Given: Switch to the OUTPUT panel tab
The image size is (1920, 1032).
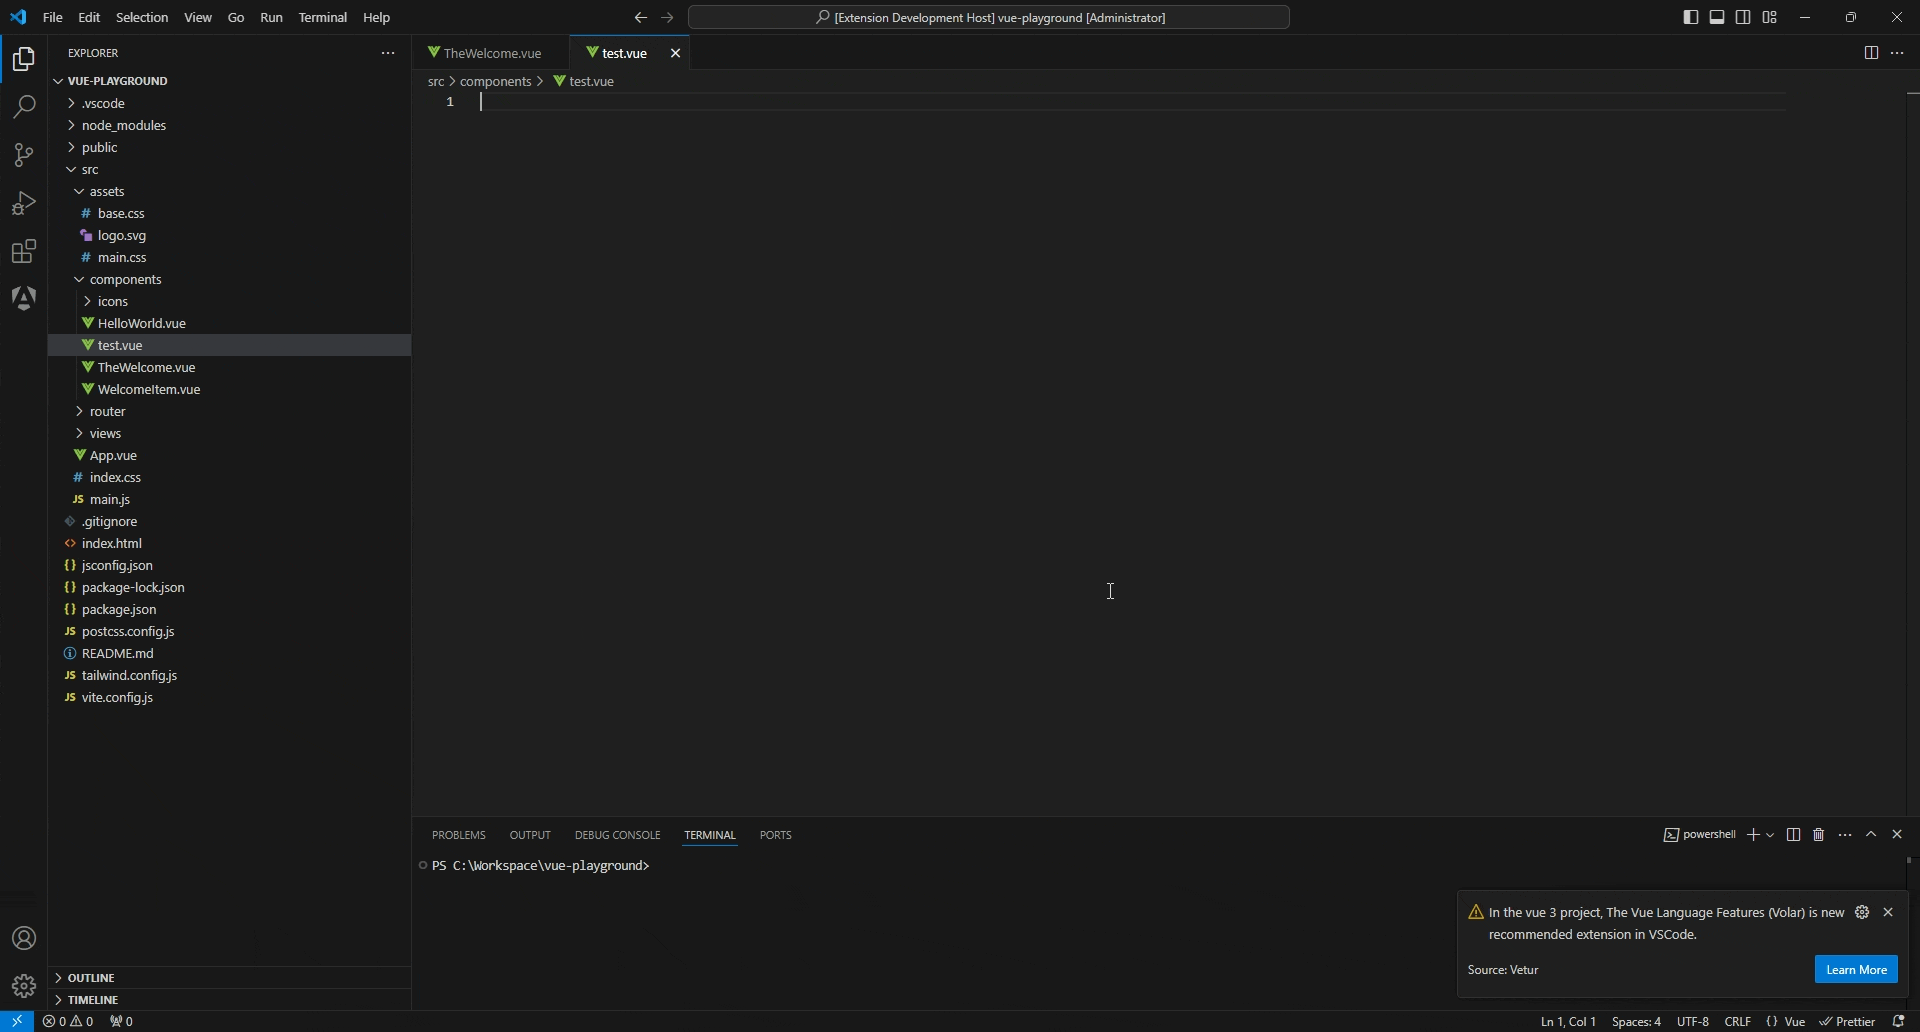Looking at the screenshot, I should [x=530, y=835].
